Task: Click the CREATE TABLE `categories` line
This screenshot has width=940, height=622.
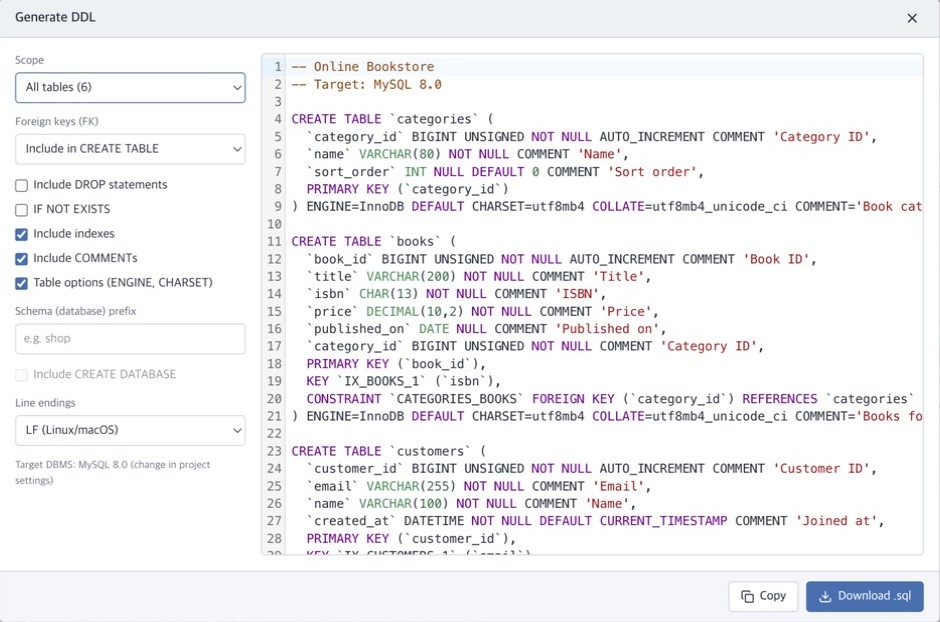Action: pyautogui.click(x=392, y=119)
